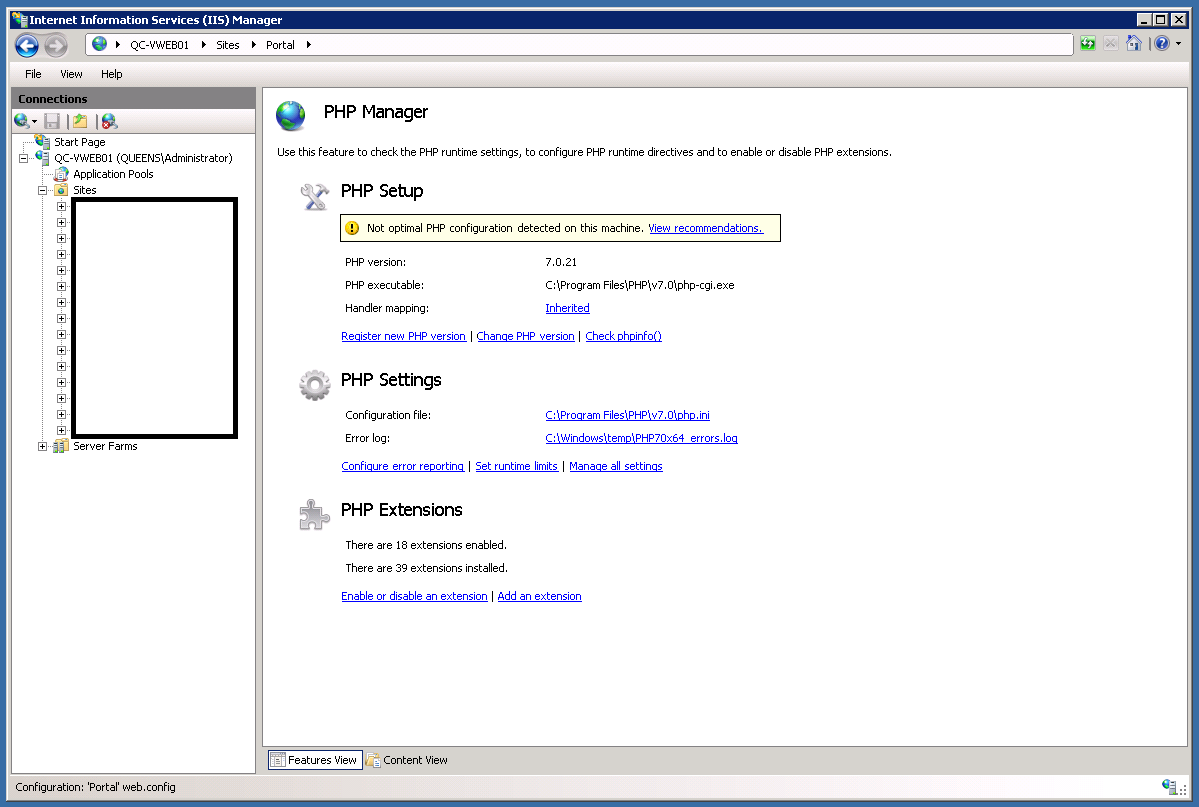The width and height of the screenshot is (1199, 807).
Task: Click the View recommendations link
Action: (706, 228)
